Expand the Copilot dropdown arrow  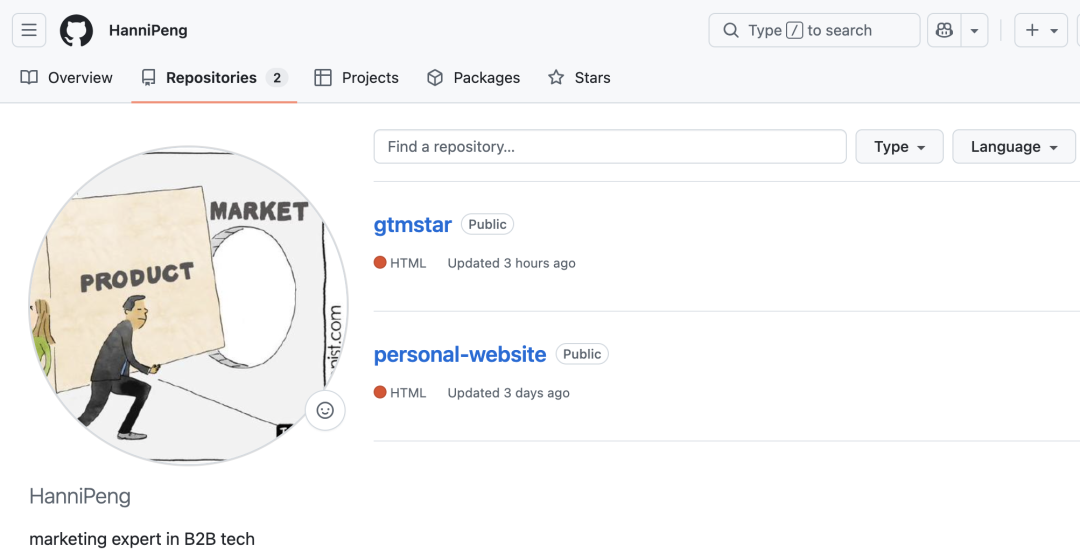(x=974, y=30)
